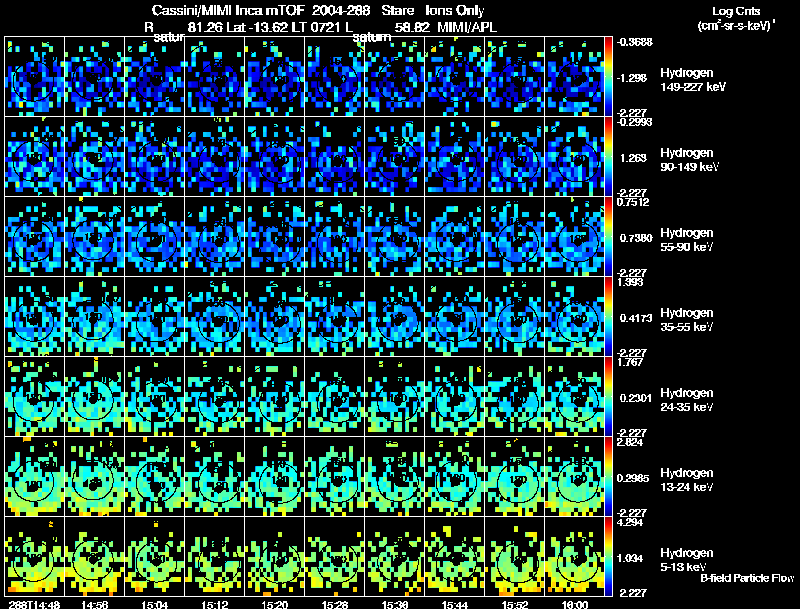Click the color scale bar for 90-149 keV row
This screenshot has width=800, height=609.
[608, 157]
